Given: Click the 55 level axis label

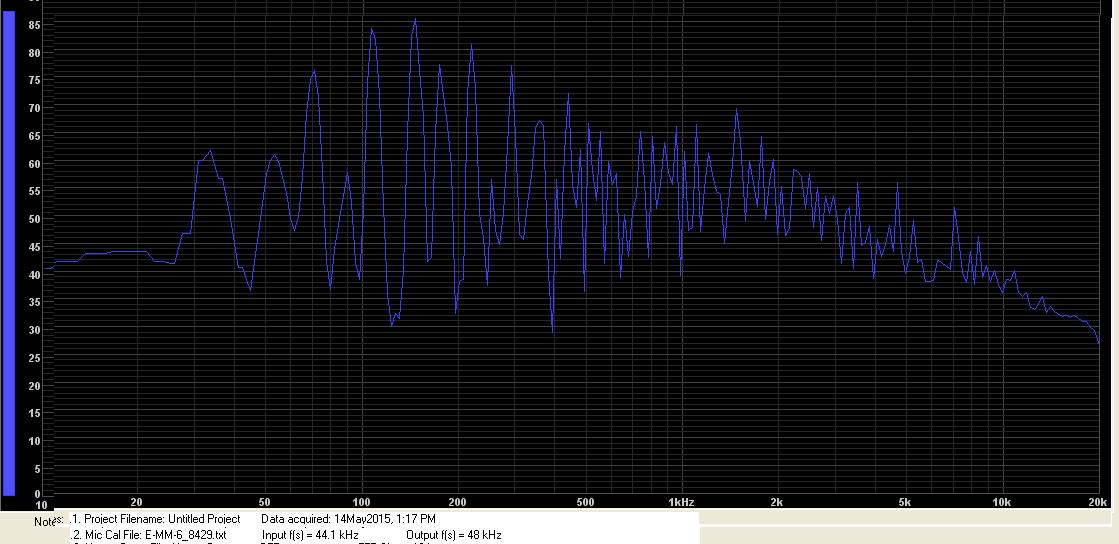Looking at the screenshot, I should 34,191.
